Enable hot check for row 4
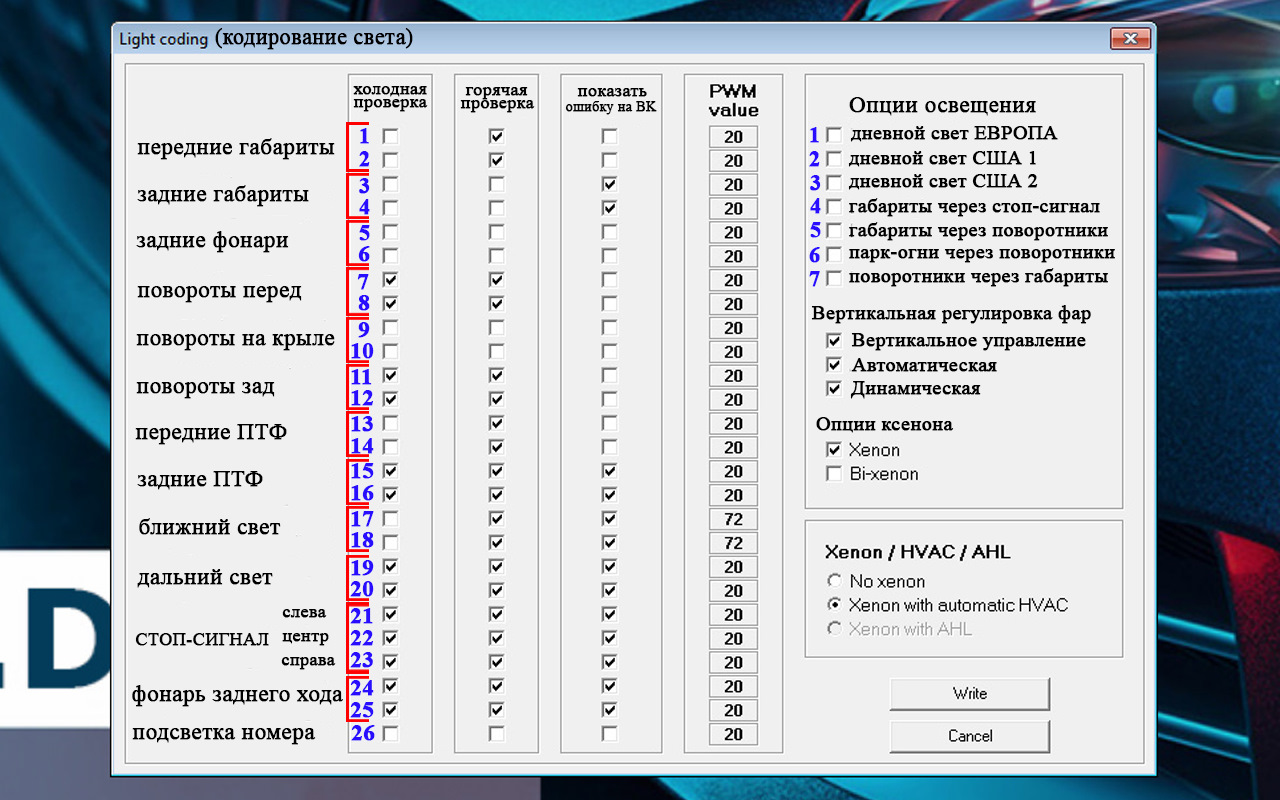Screen dimensions: 1280x800 tap(496, 208)
